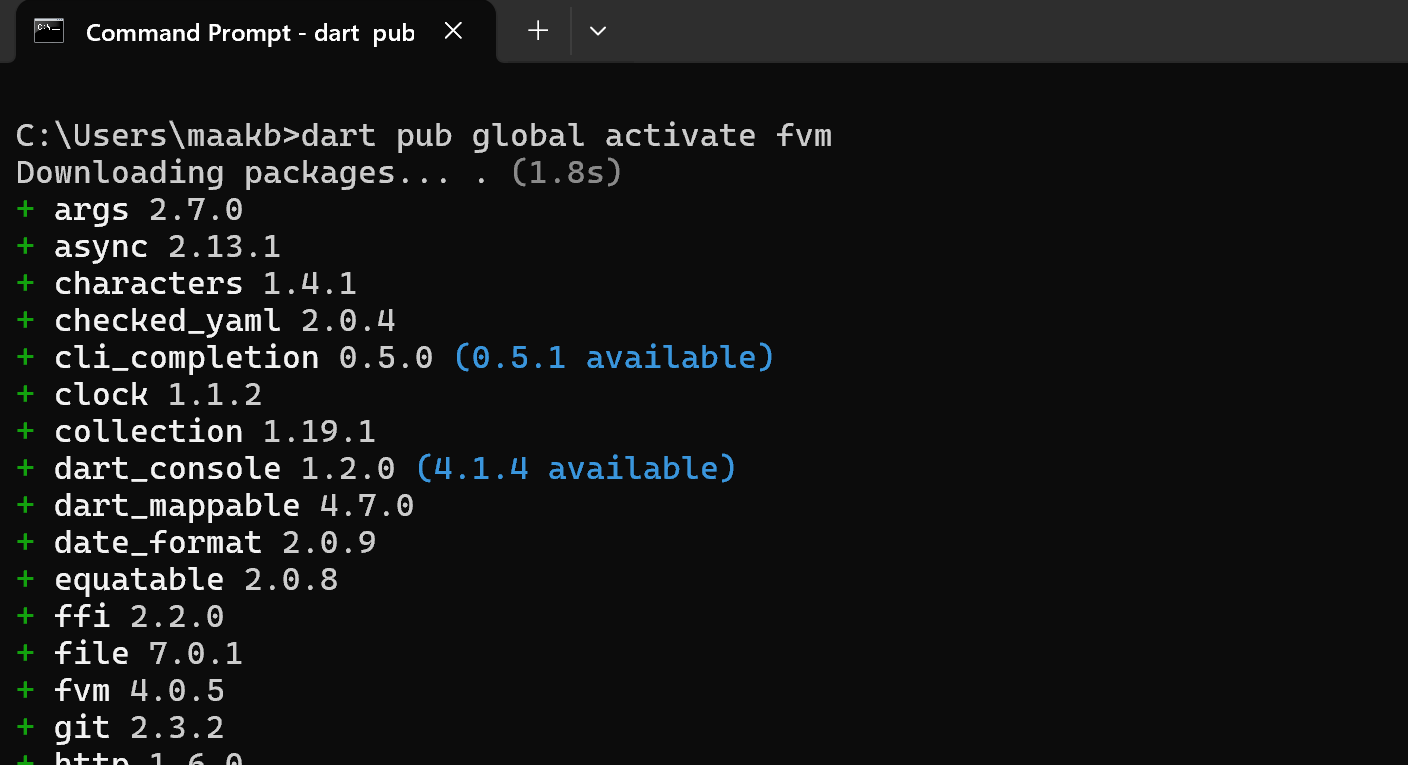Open a new terminal tab with plus button
This screenshot has width=1408, height=765.
(538, 31)
